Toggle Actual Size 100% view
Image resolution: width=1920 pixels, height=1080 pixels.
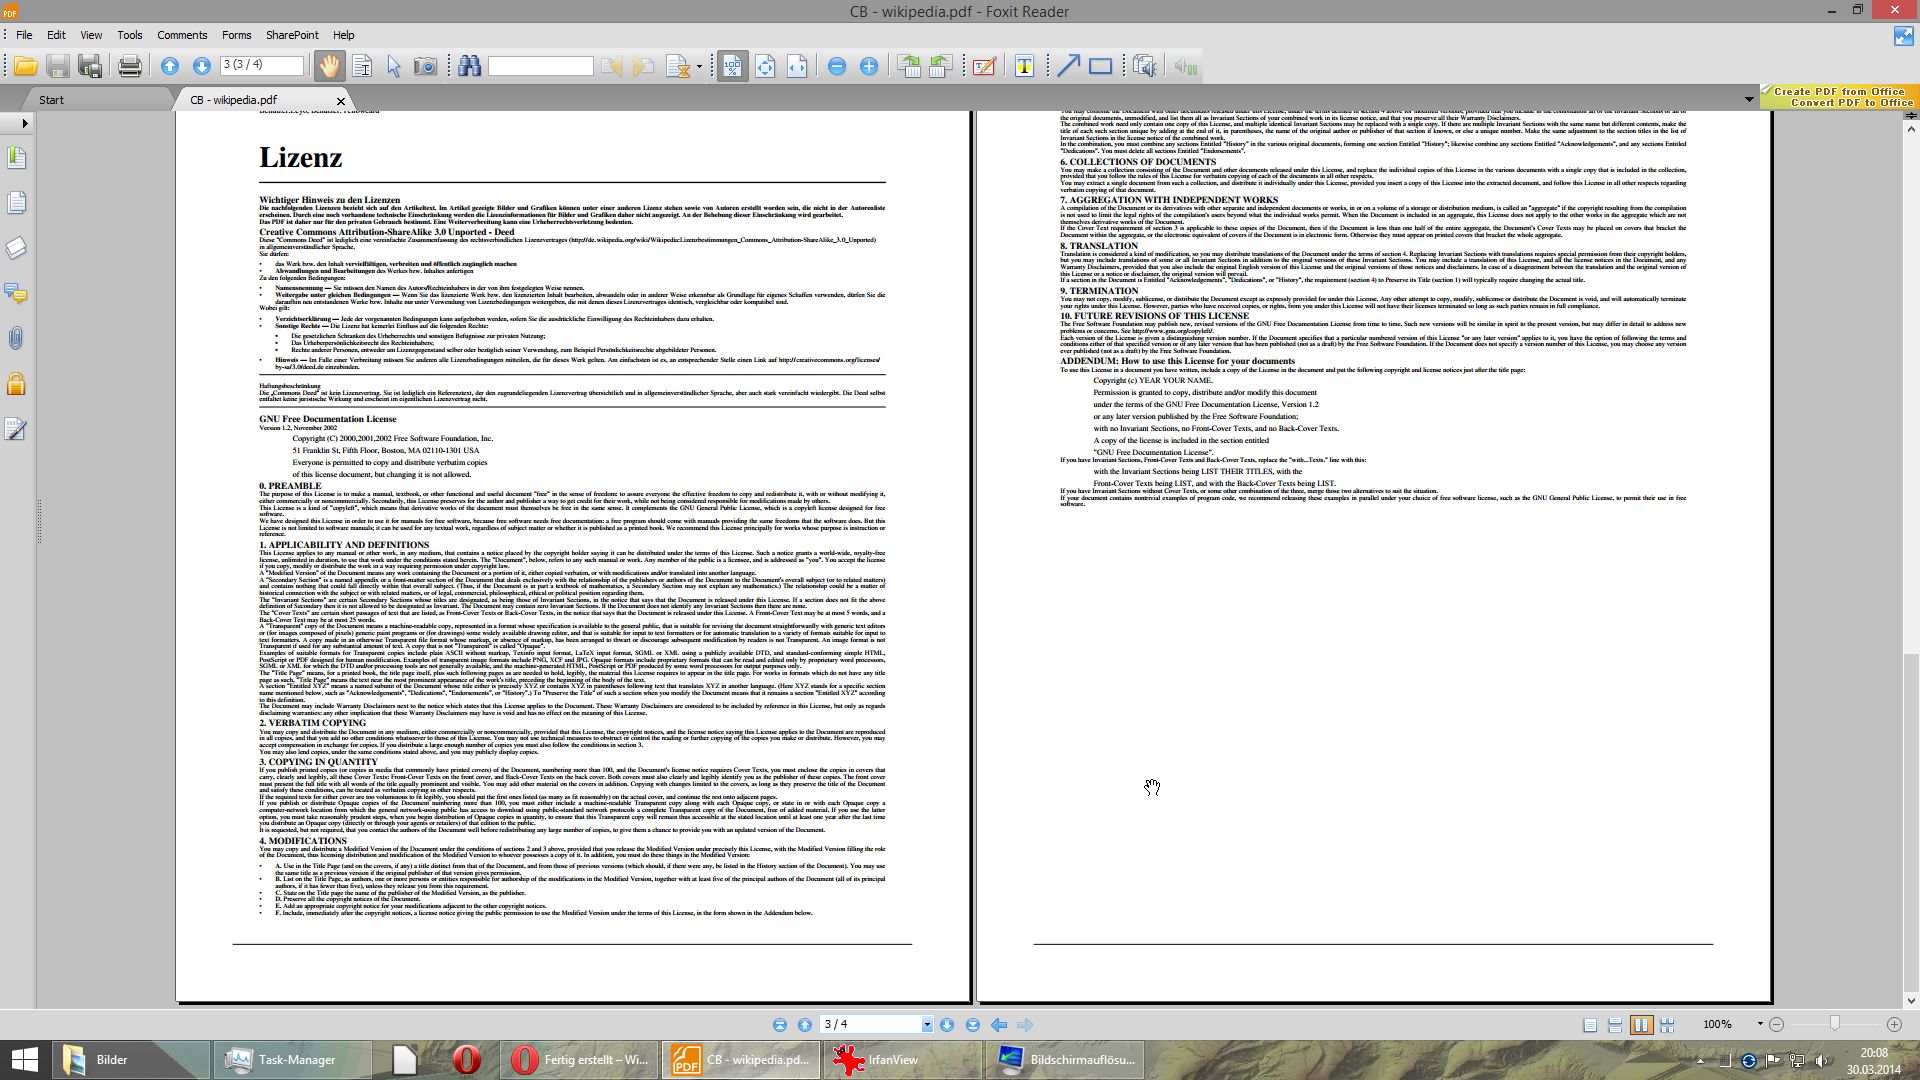[x=732, y=67]
